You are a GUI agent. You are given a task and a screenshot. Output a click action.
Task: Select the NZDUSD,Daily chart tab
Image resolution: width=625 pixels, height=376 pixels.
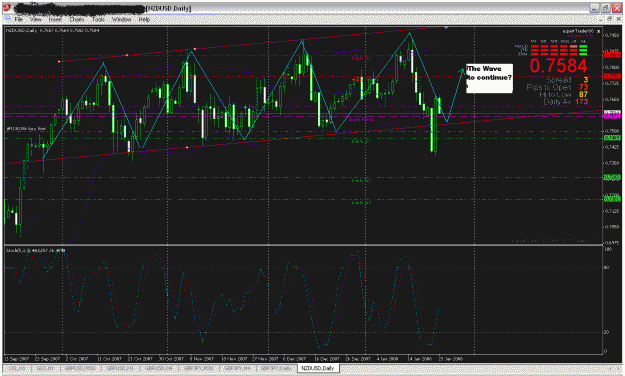coord(317,368)
